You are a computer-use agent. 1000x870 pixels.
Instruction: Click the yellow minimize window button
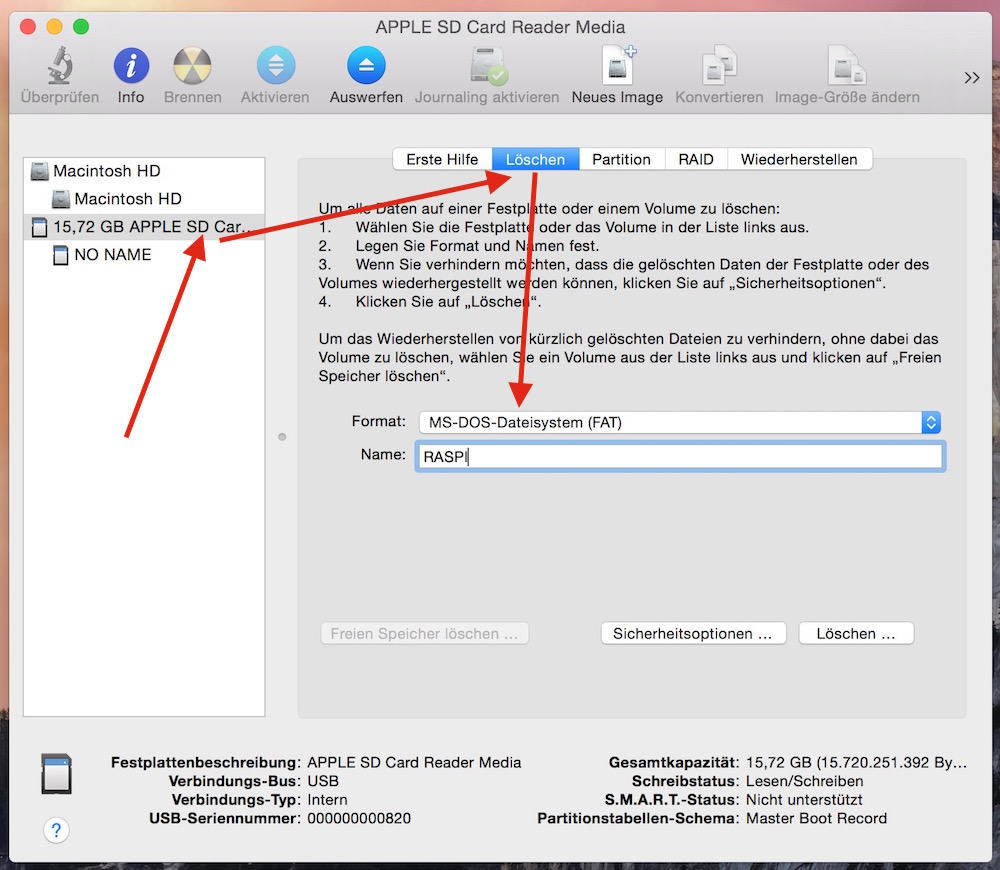click(55, 27)
